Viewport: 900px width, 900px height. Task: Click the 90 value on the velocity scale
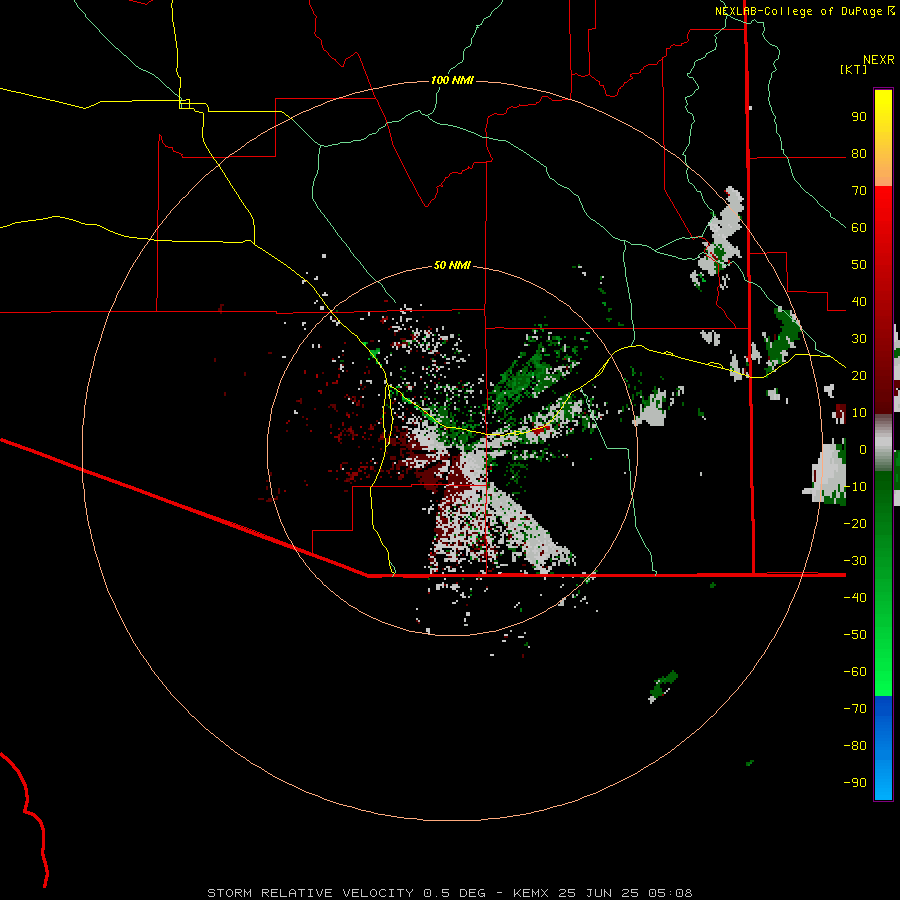(859, 117)
